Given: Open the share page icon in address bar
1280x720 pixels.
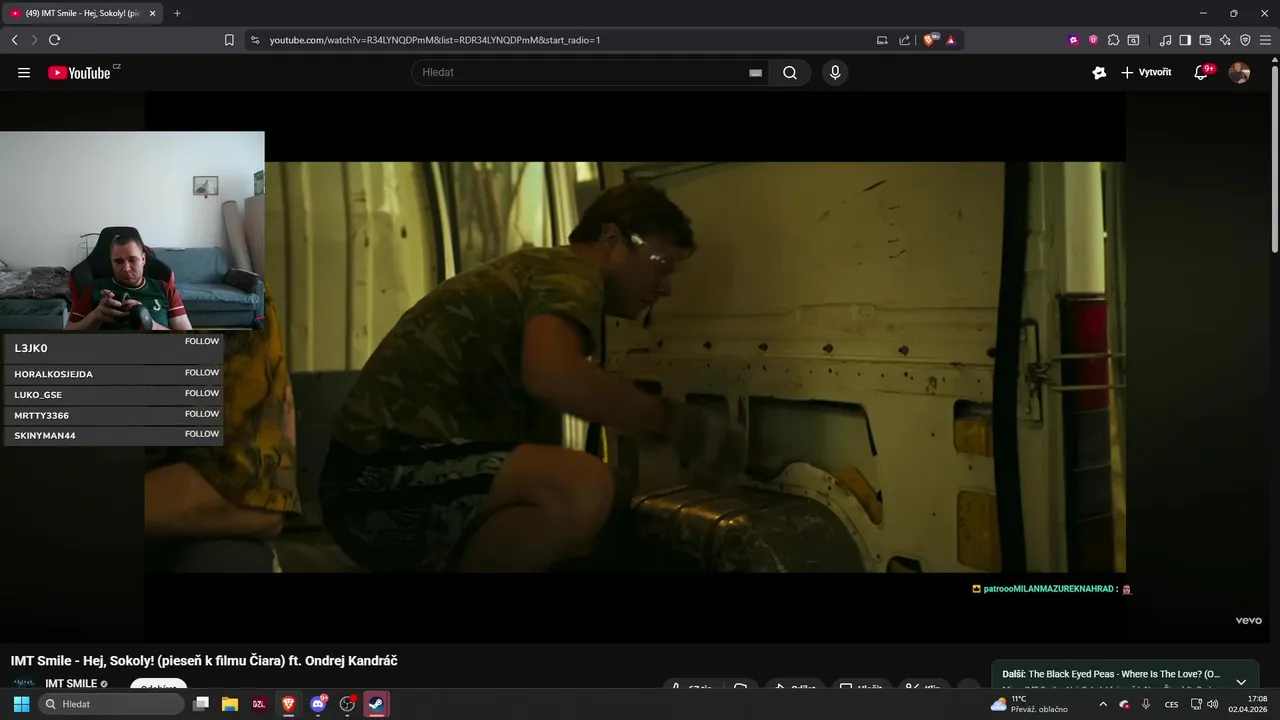Looking at the screenshot, I should coord(904,40).
